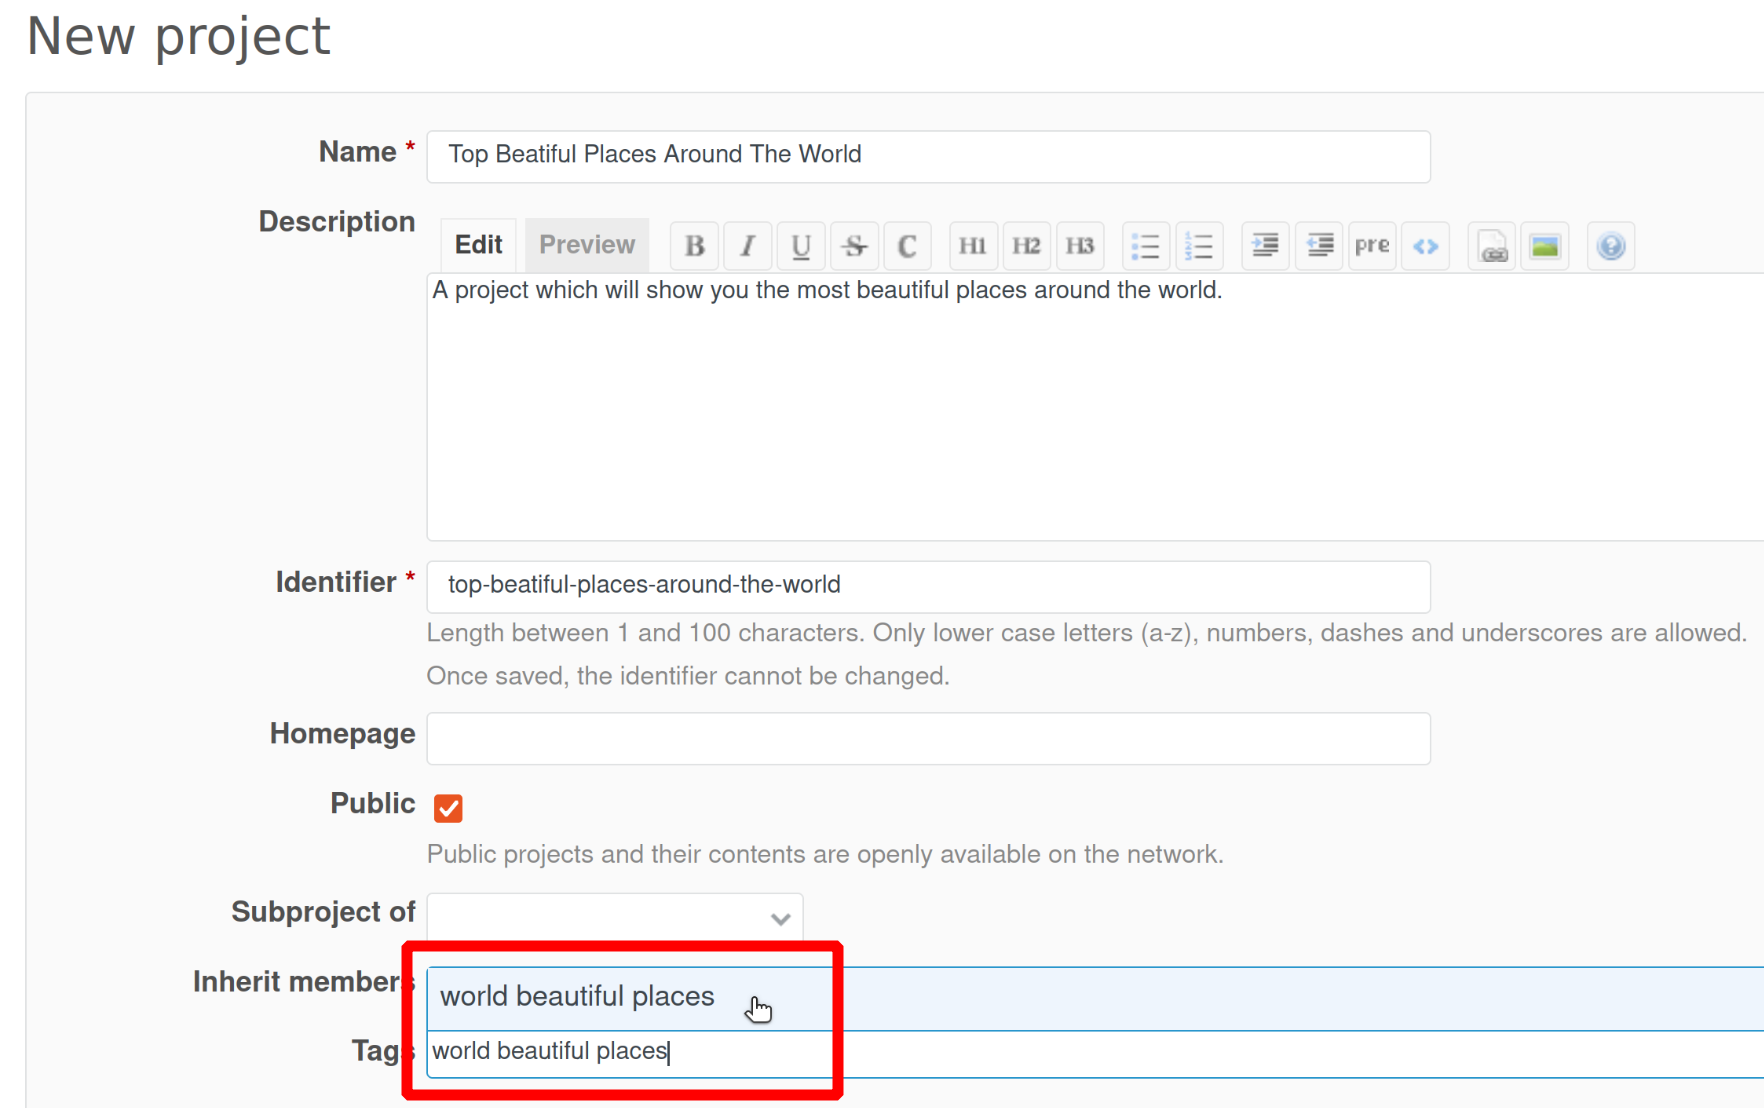Insert inline code with C button
This screenshot has width=1764, height=1108.
(907, 246)
